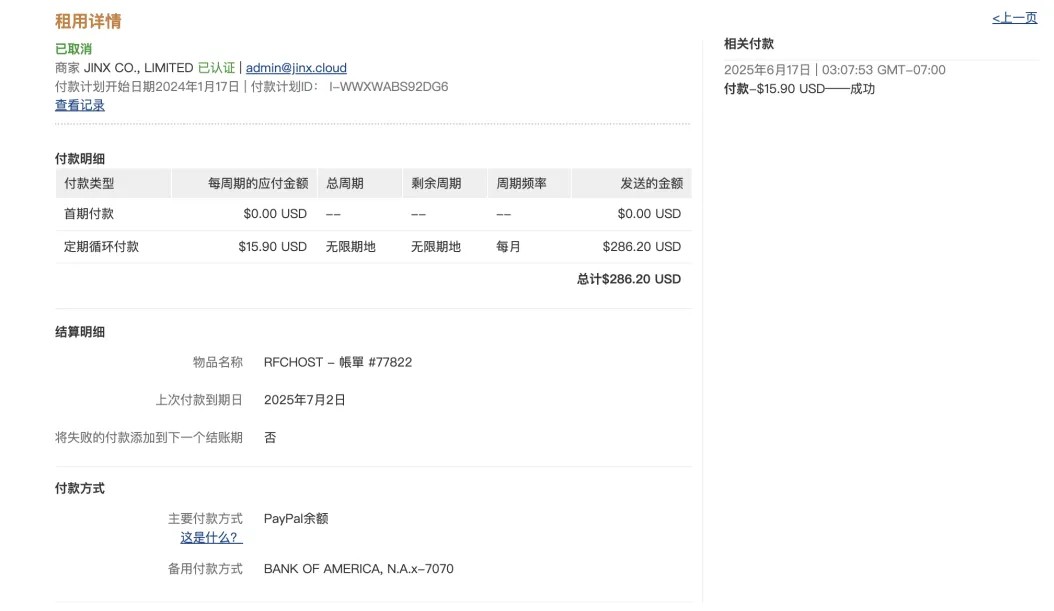Click the 付款方式 section heading
This screenshot has height=611, width=1054.
point(81,488)
